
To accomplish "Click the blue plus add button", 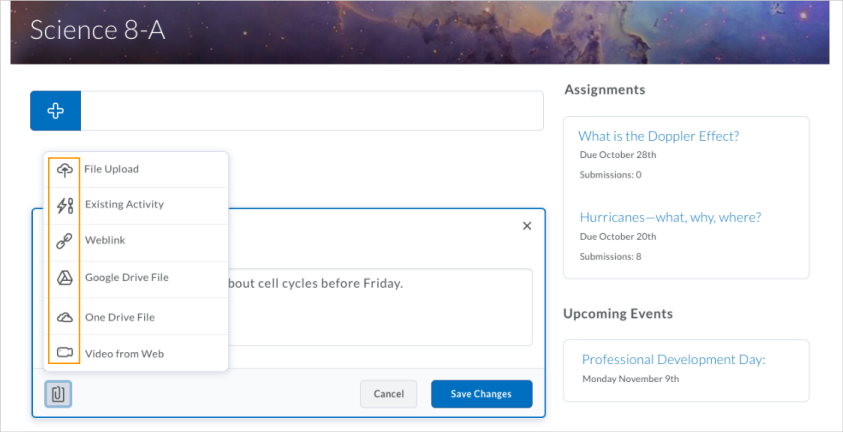I will (55, 111).
